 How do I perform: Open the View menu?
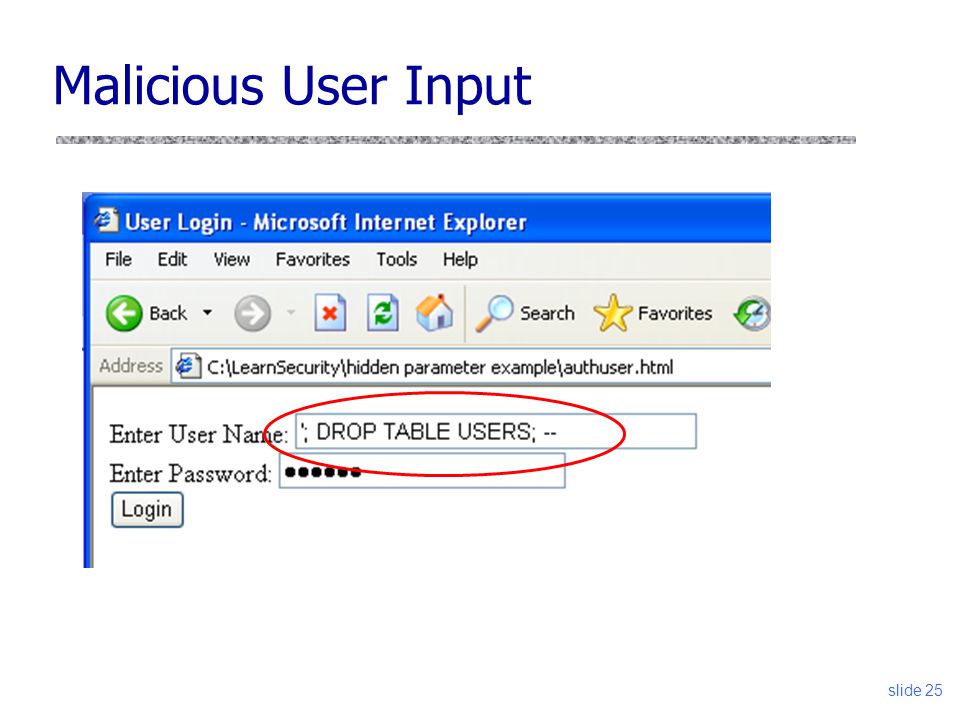231,260
